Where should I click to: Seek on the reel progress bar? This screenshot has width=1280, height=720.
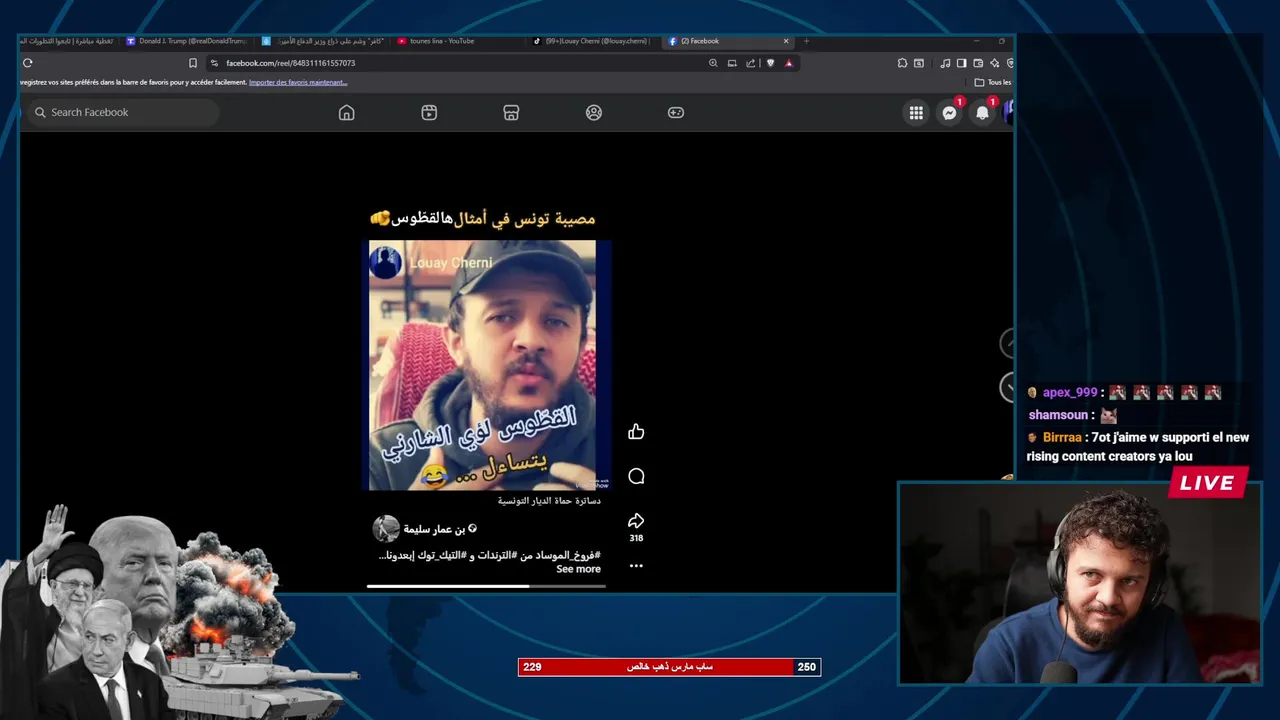pyautogui.click(x=486, y=586)
